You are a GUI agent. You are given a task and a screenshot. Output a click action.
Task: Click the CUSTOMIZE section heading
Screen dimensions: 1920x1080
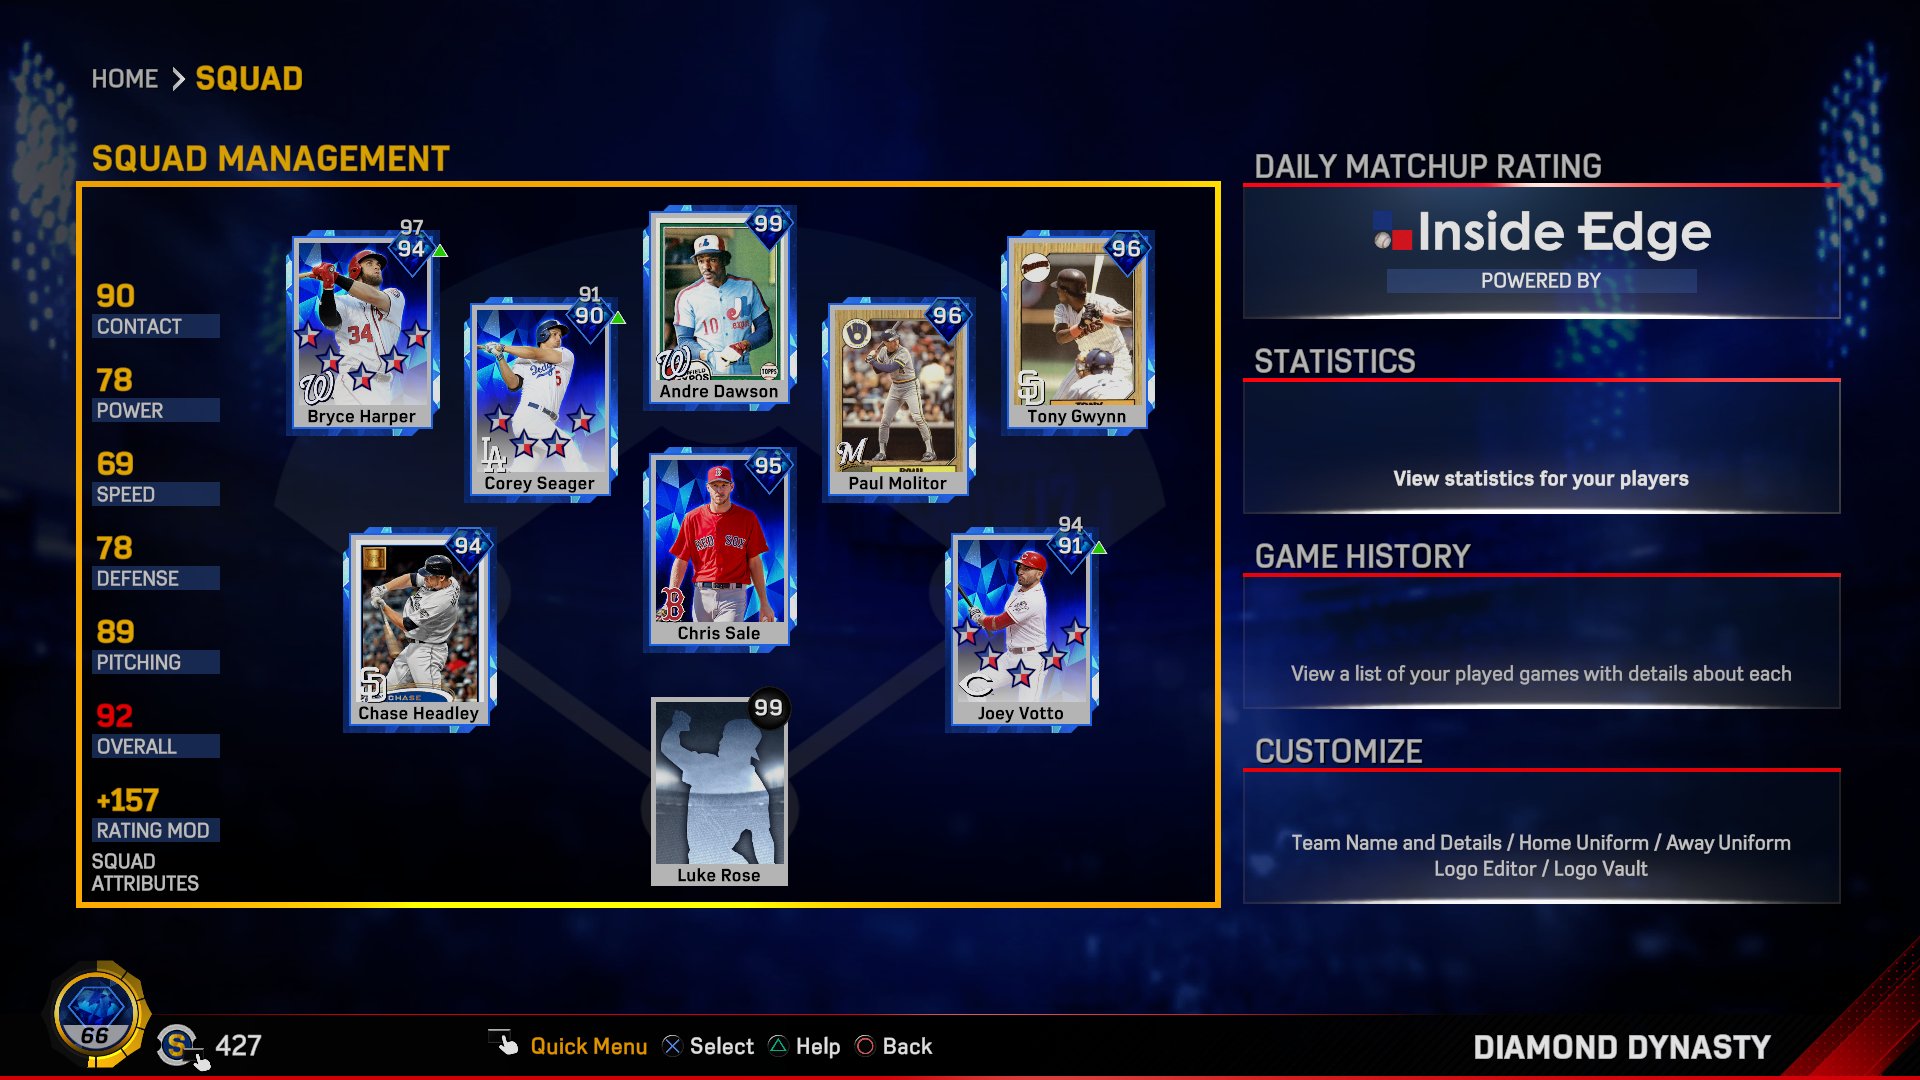point(1338,751)
